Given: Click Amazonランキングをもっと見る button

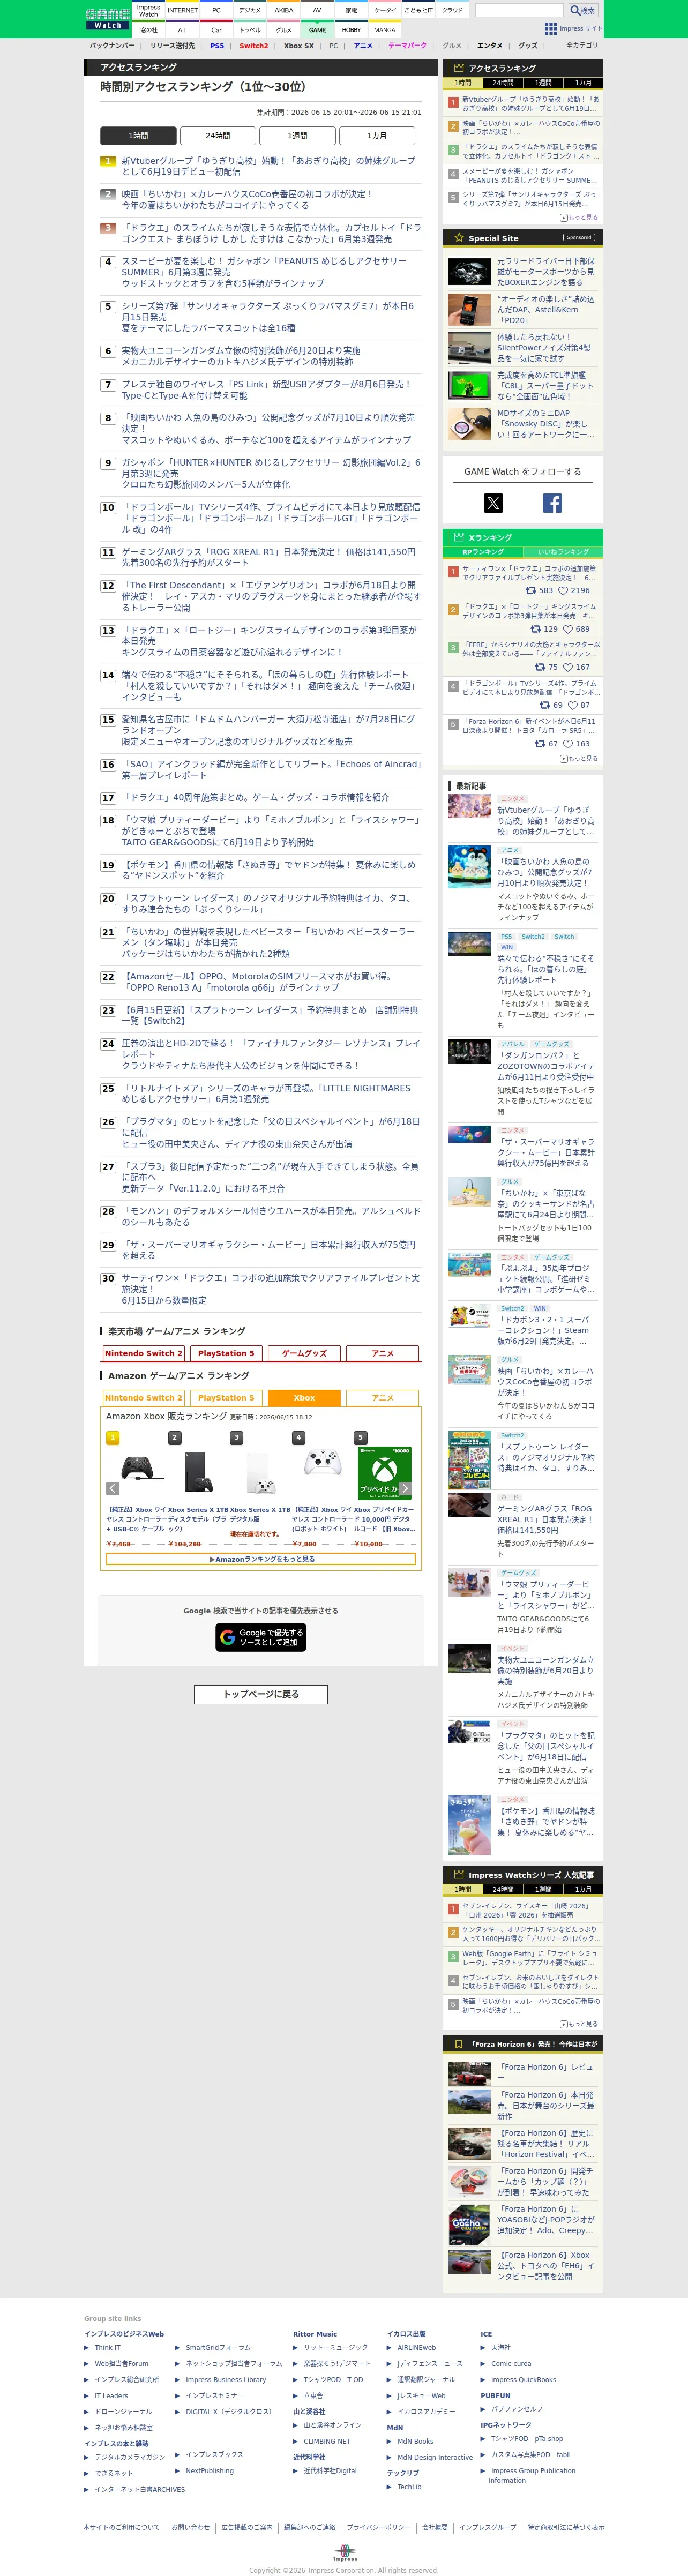Looking at the screenshot, I should click(261, 1559).
